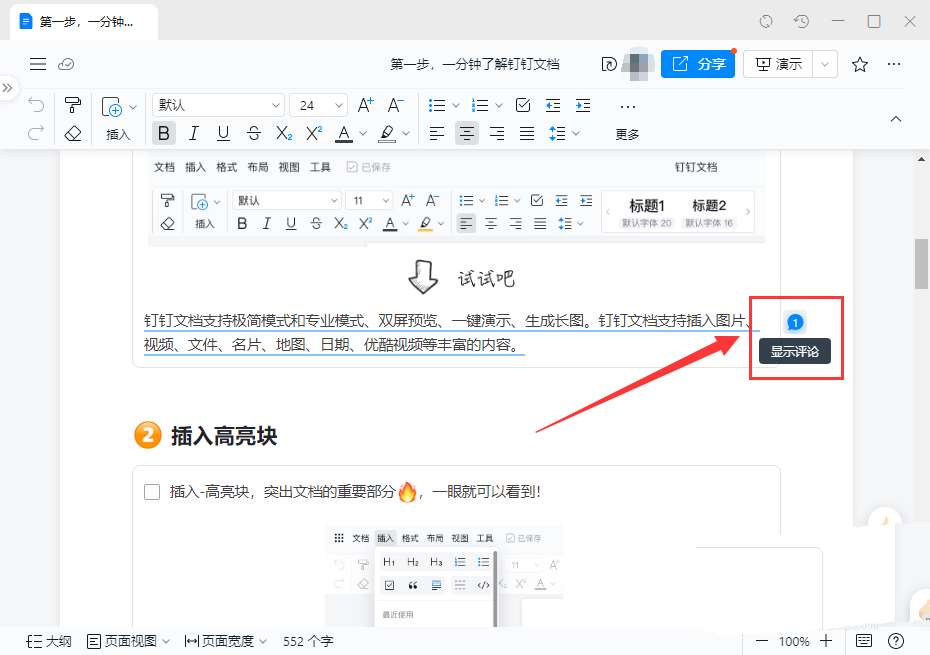Screen dimensions: 930x655
Task: Expand line spacing options arrow in top toolbar
Action: (x=576, y=133)
